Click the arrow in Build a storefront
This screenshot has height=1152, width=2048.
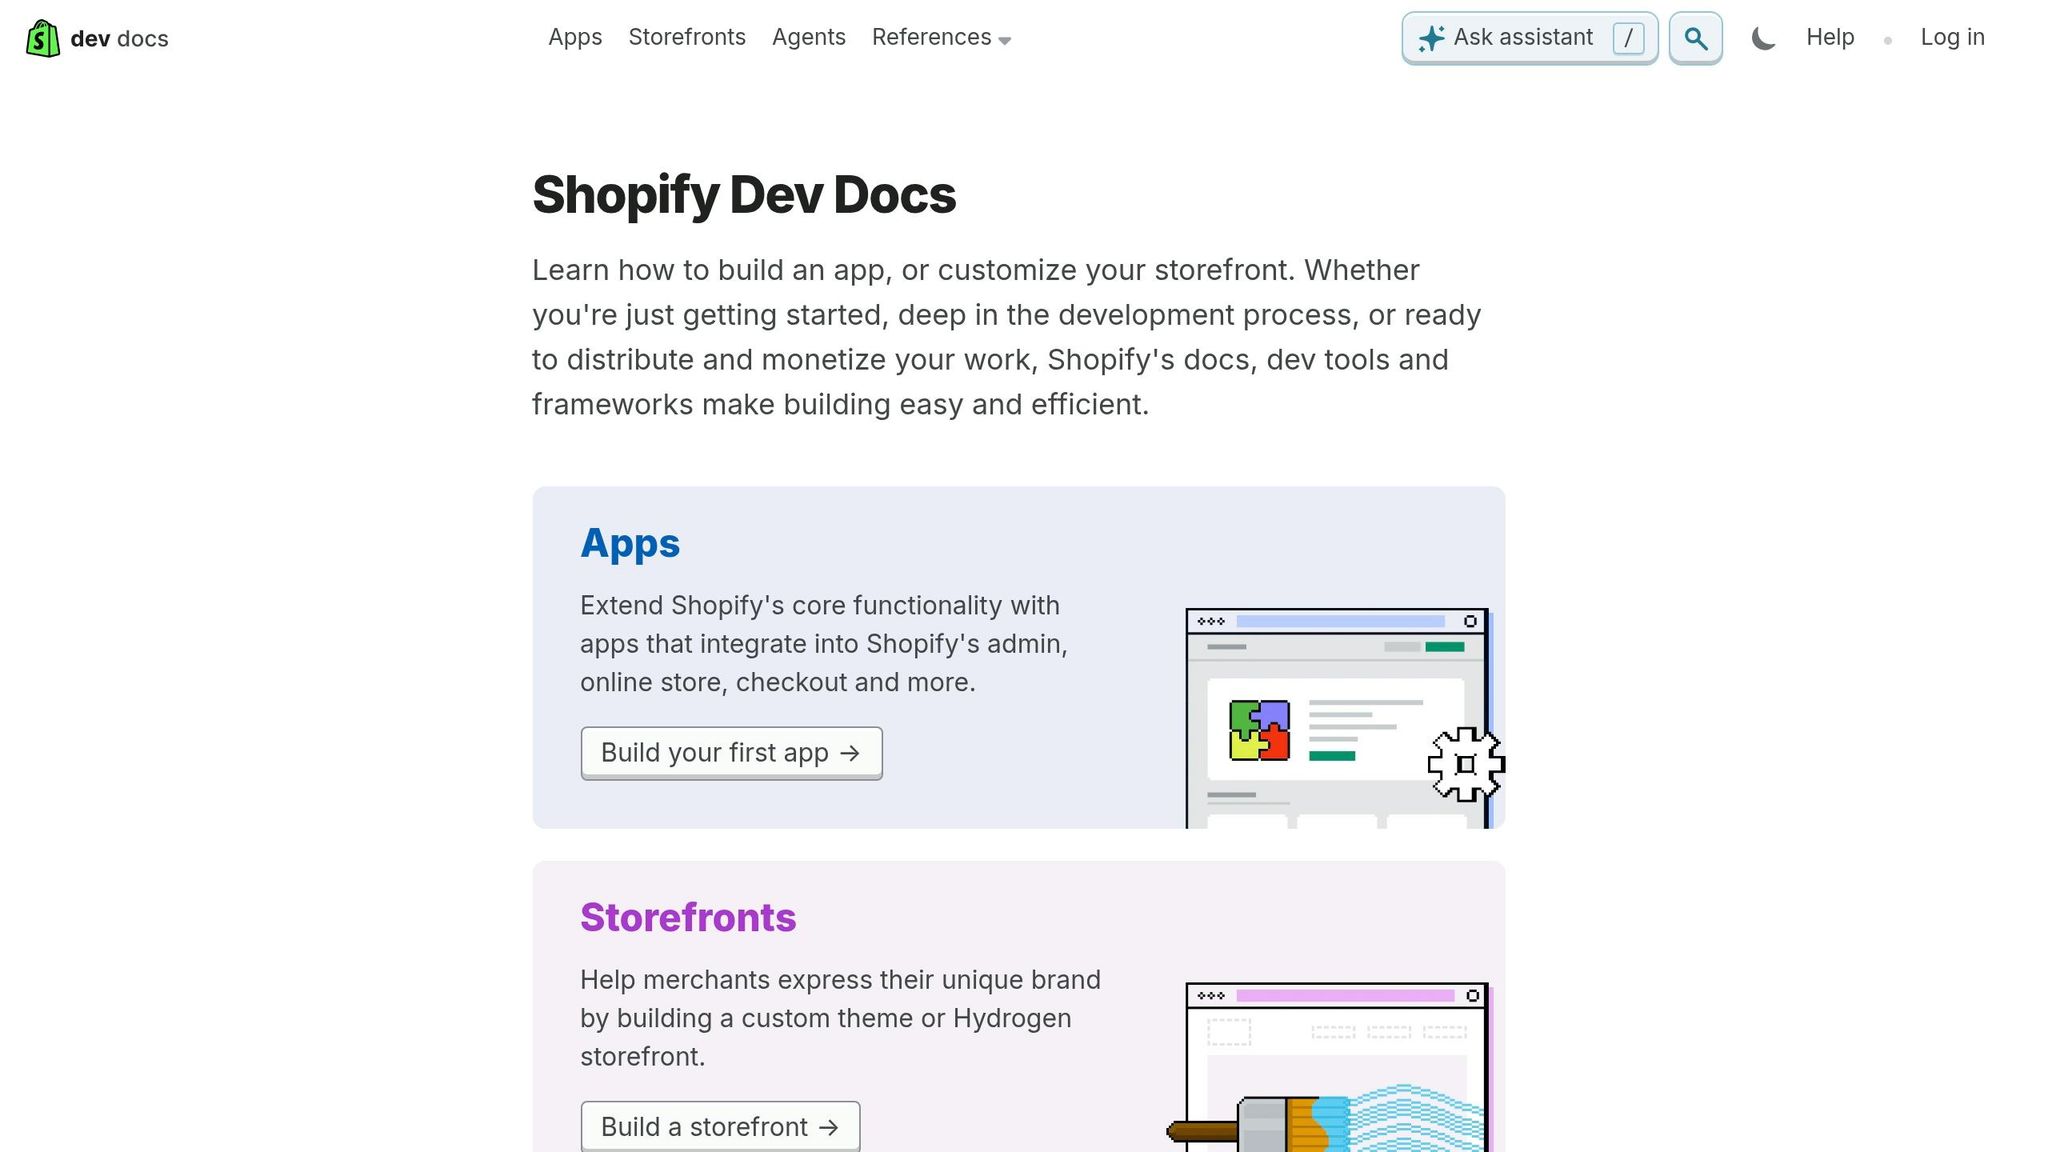828,1127
